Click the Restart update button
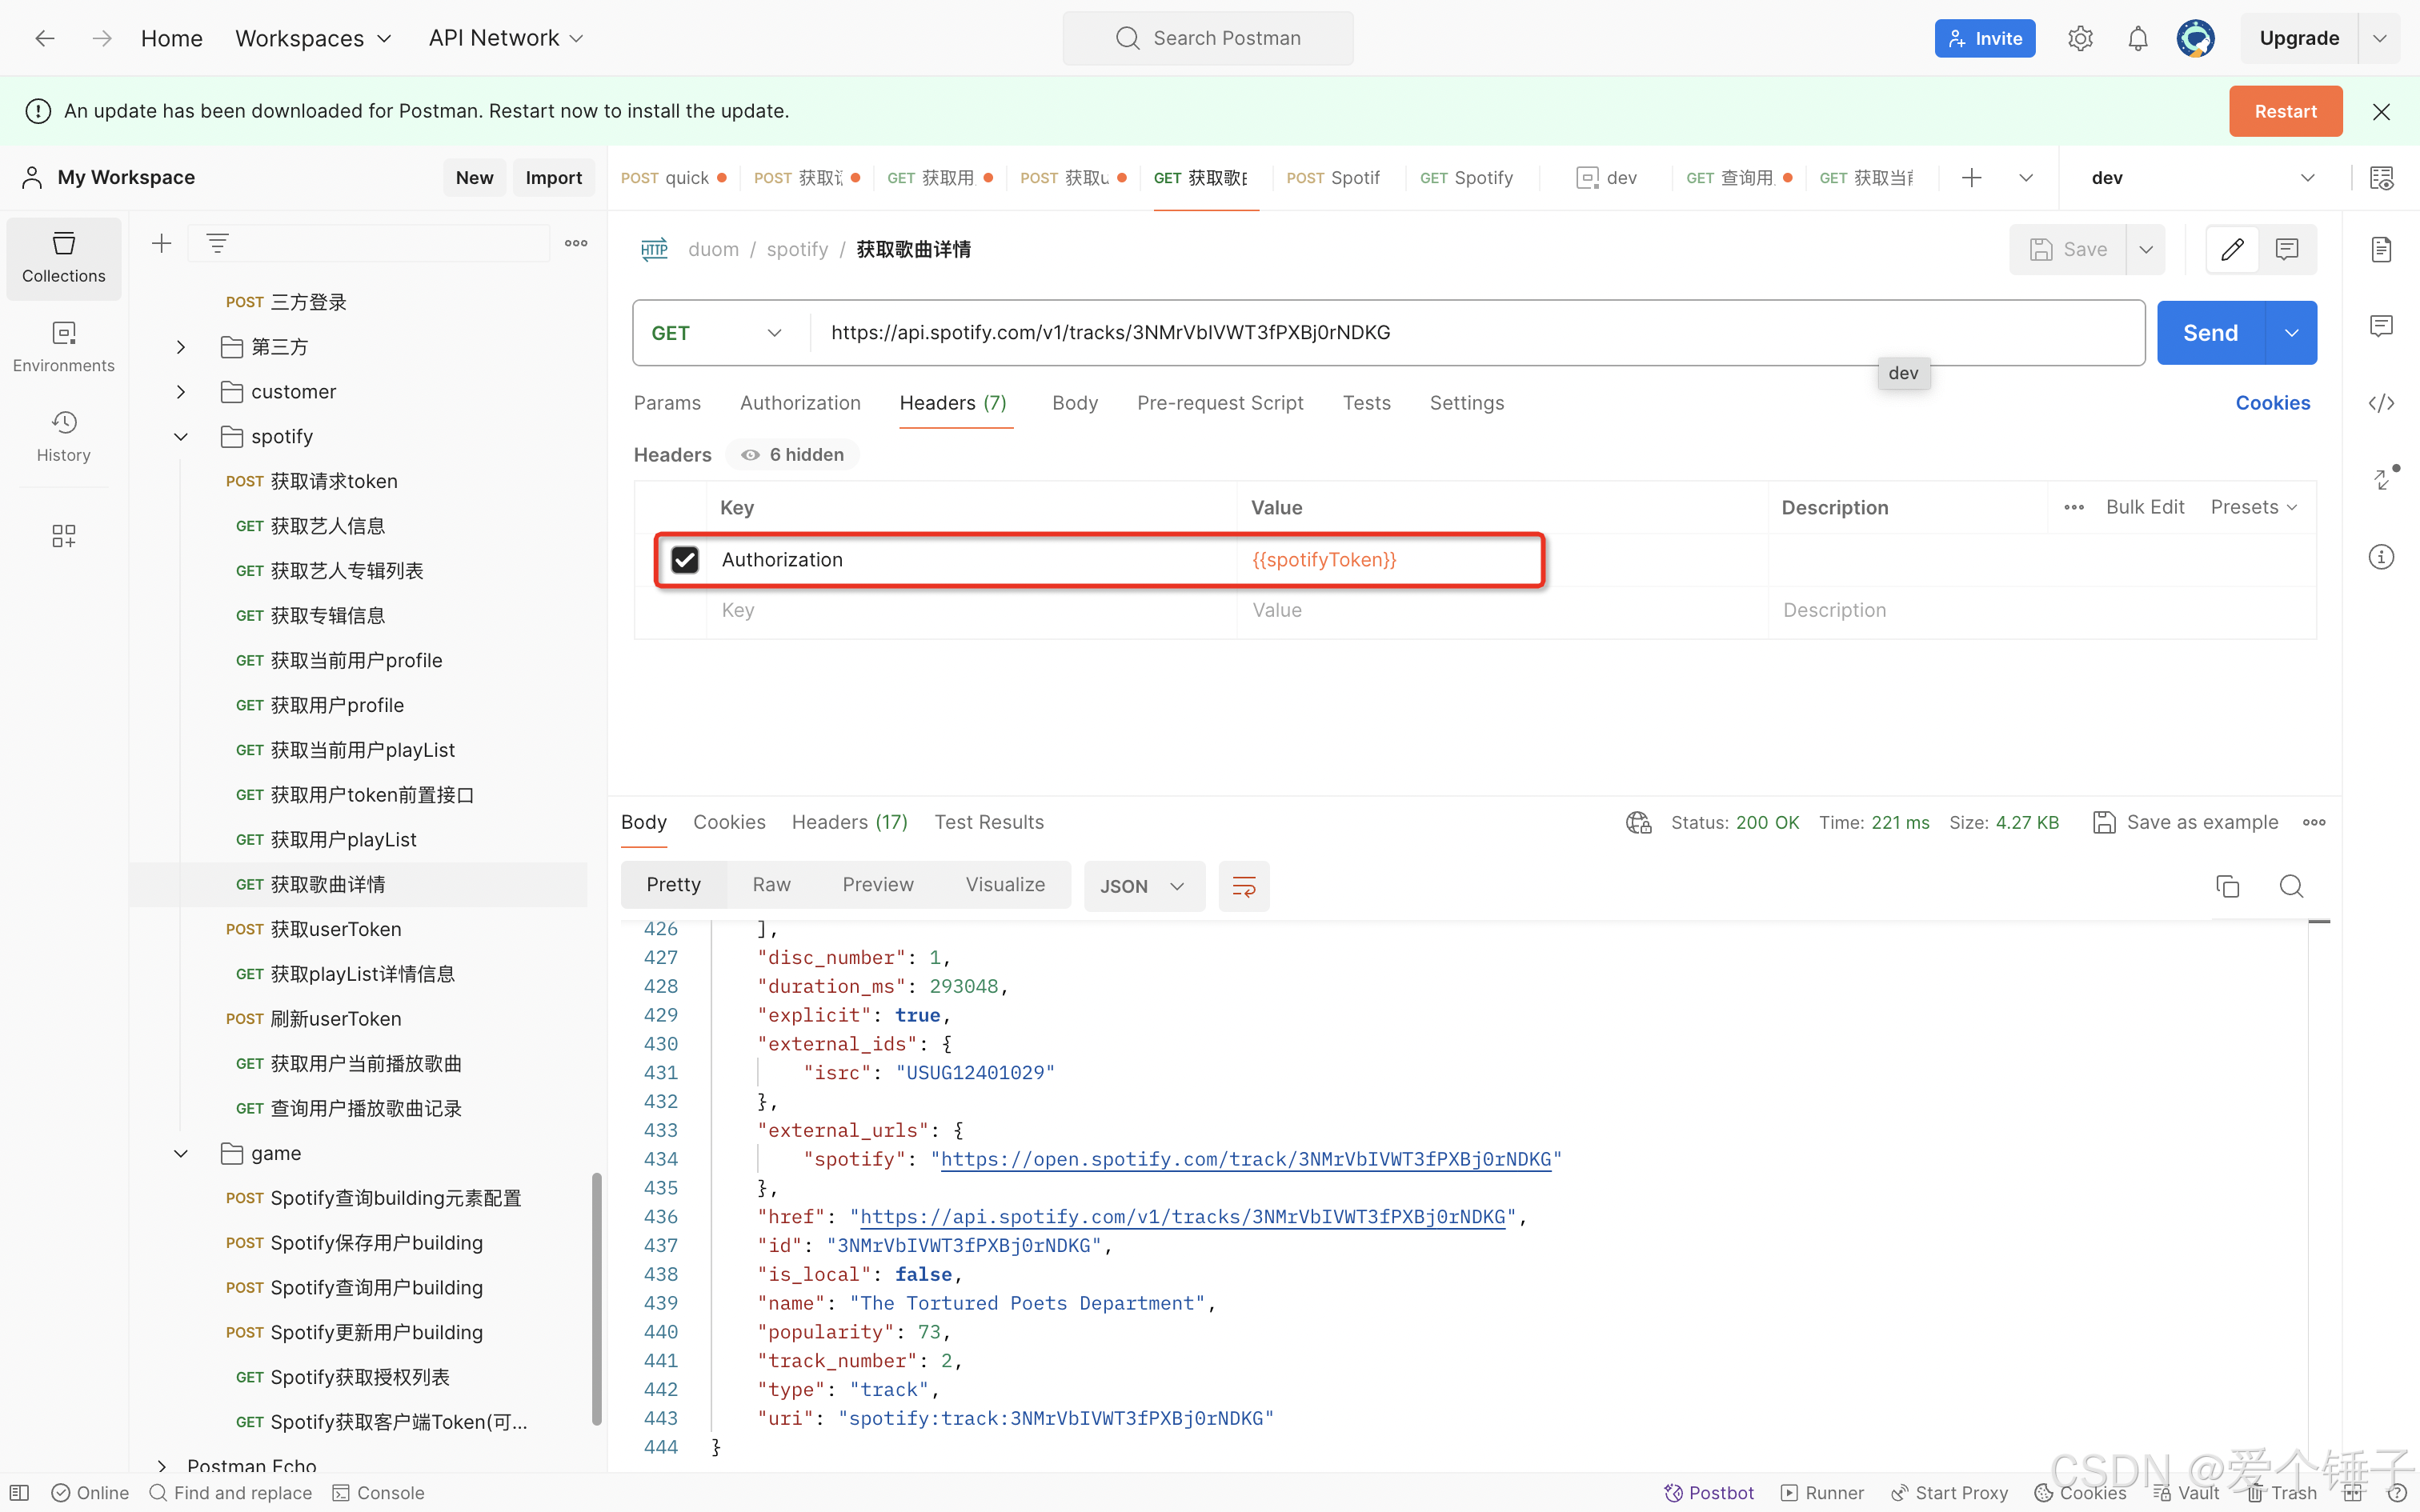This screenshot has height=1512, width=2420. click(2284, 111)
